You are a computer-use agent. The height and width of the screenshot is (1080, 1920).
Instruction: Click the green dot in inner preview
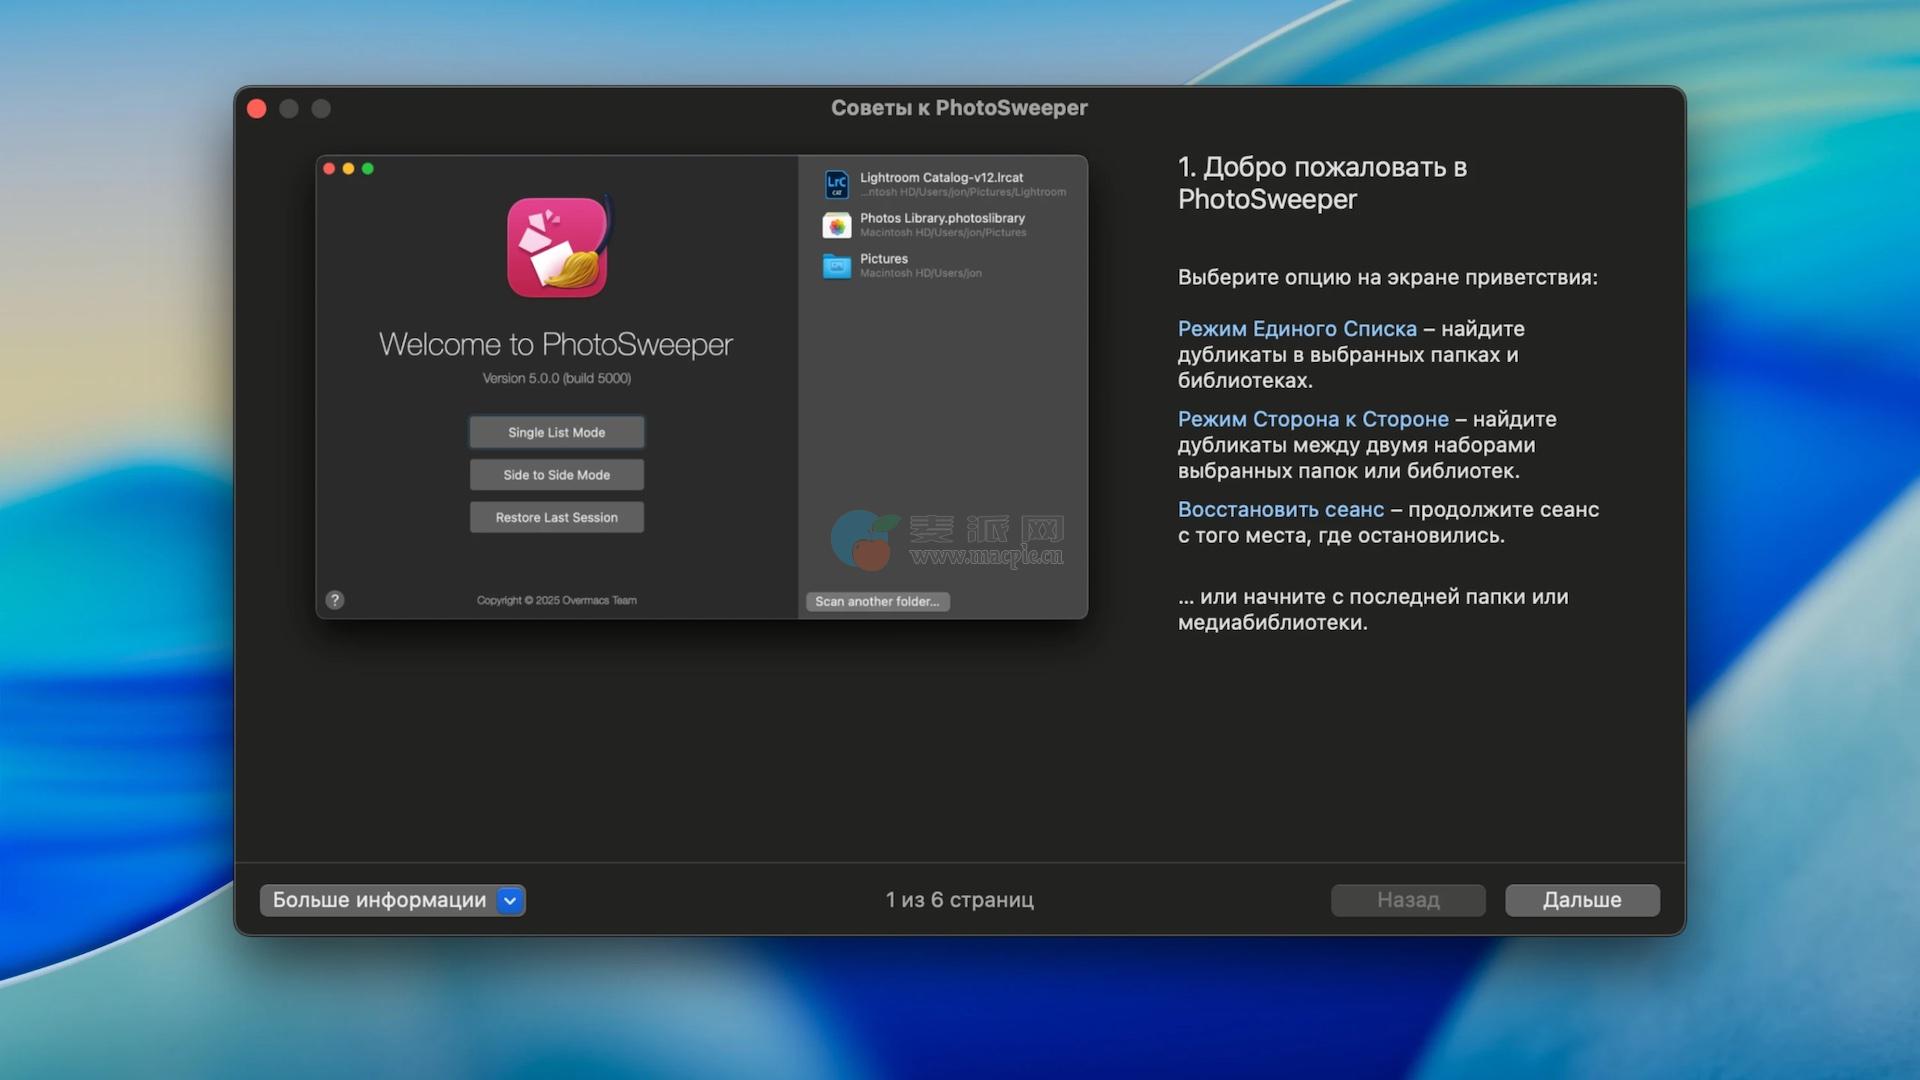click(x=368, y=169)
